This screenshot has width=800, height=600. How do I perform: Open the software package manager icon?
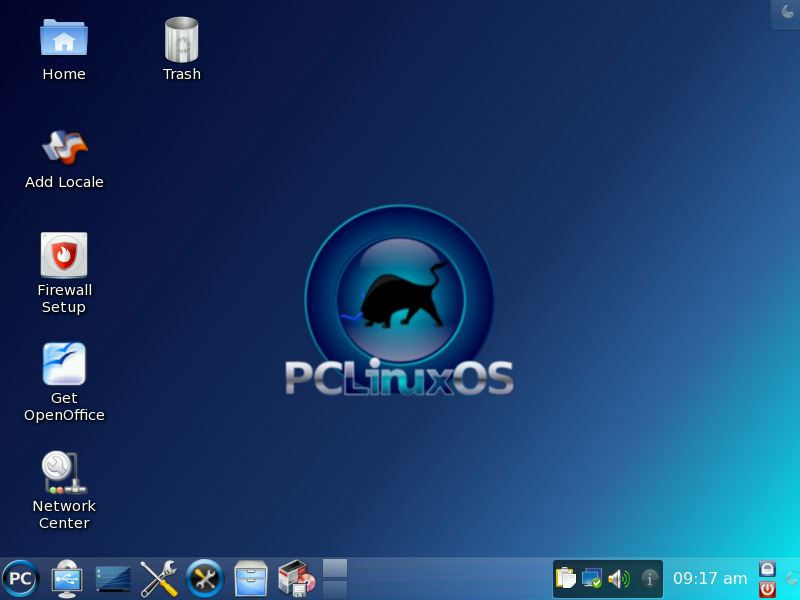click(296, 578)
